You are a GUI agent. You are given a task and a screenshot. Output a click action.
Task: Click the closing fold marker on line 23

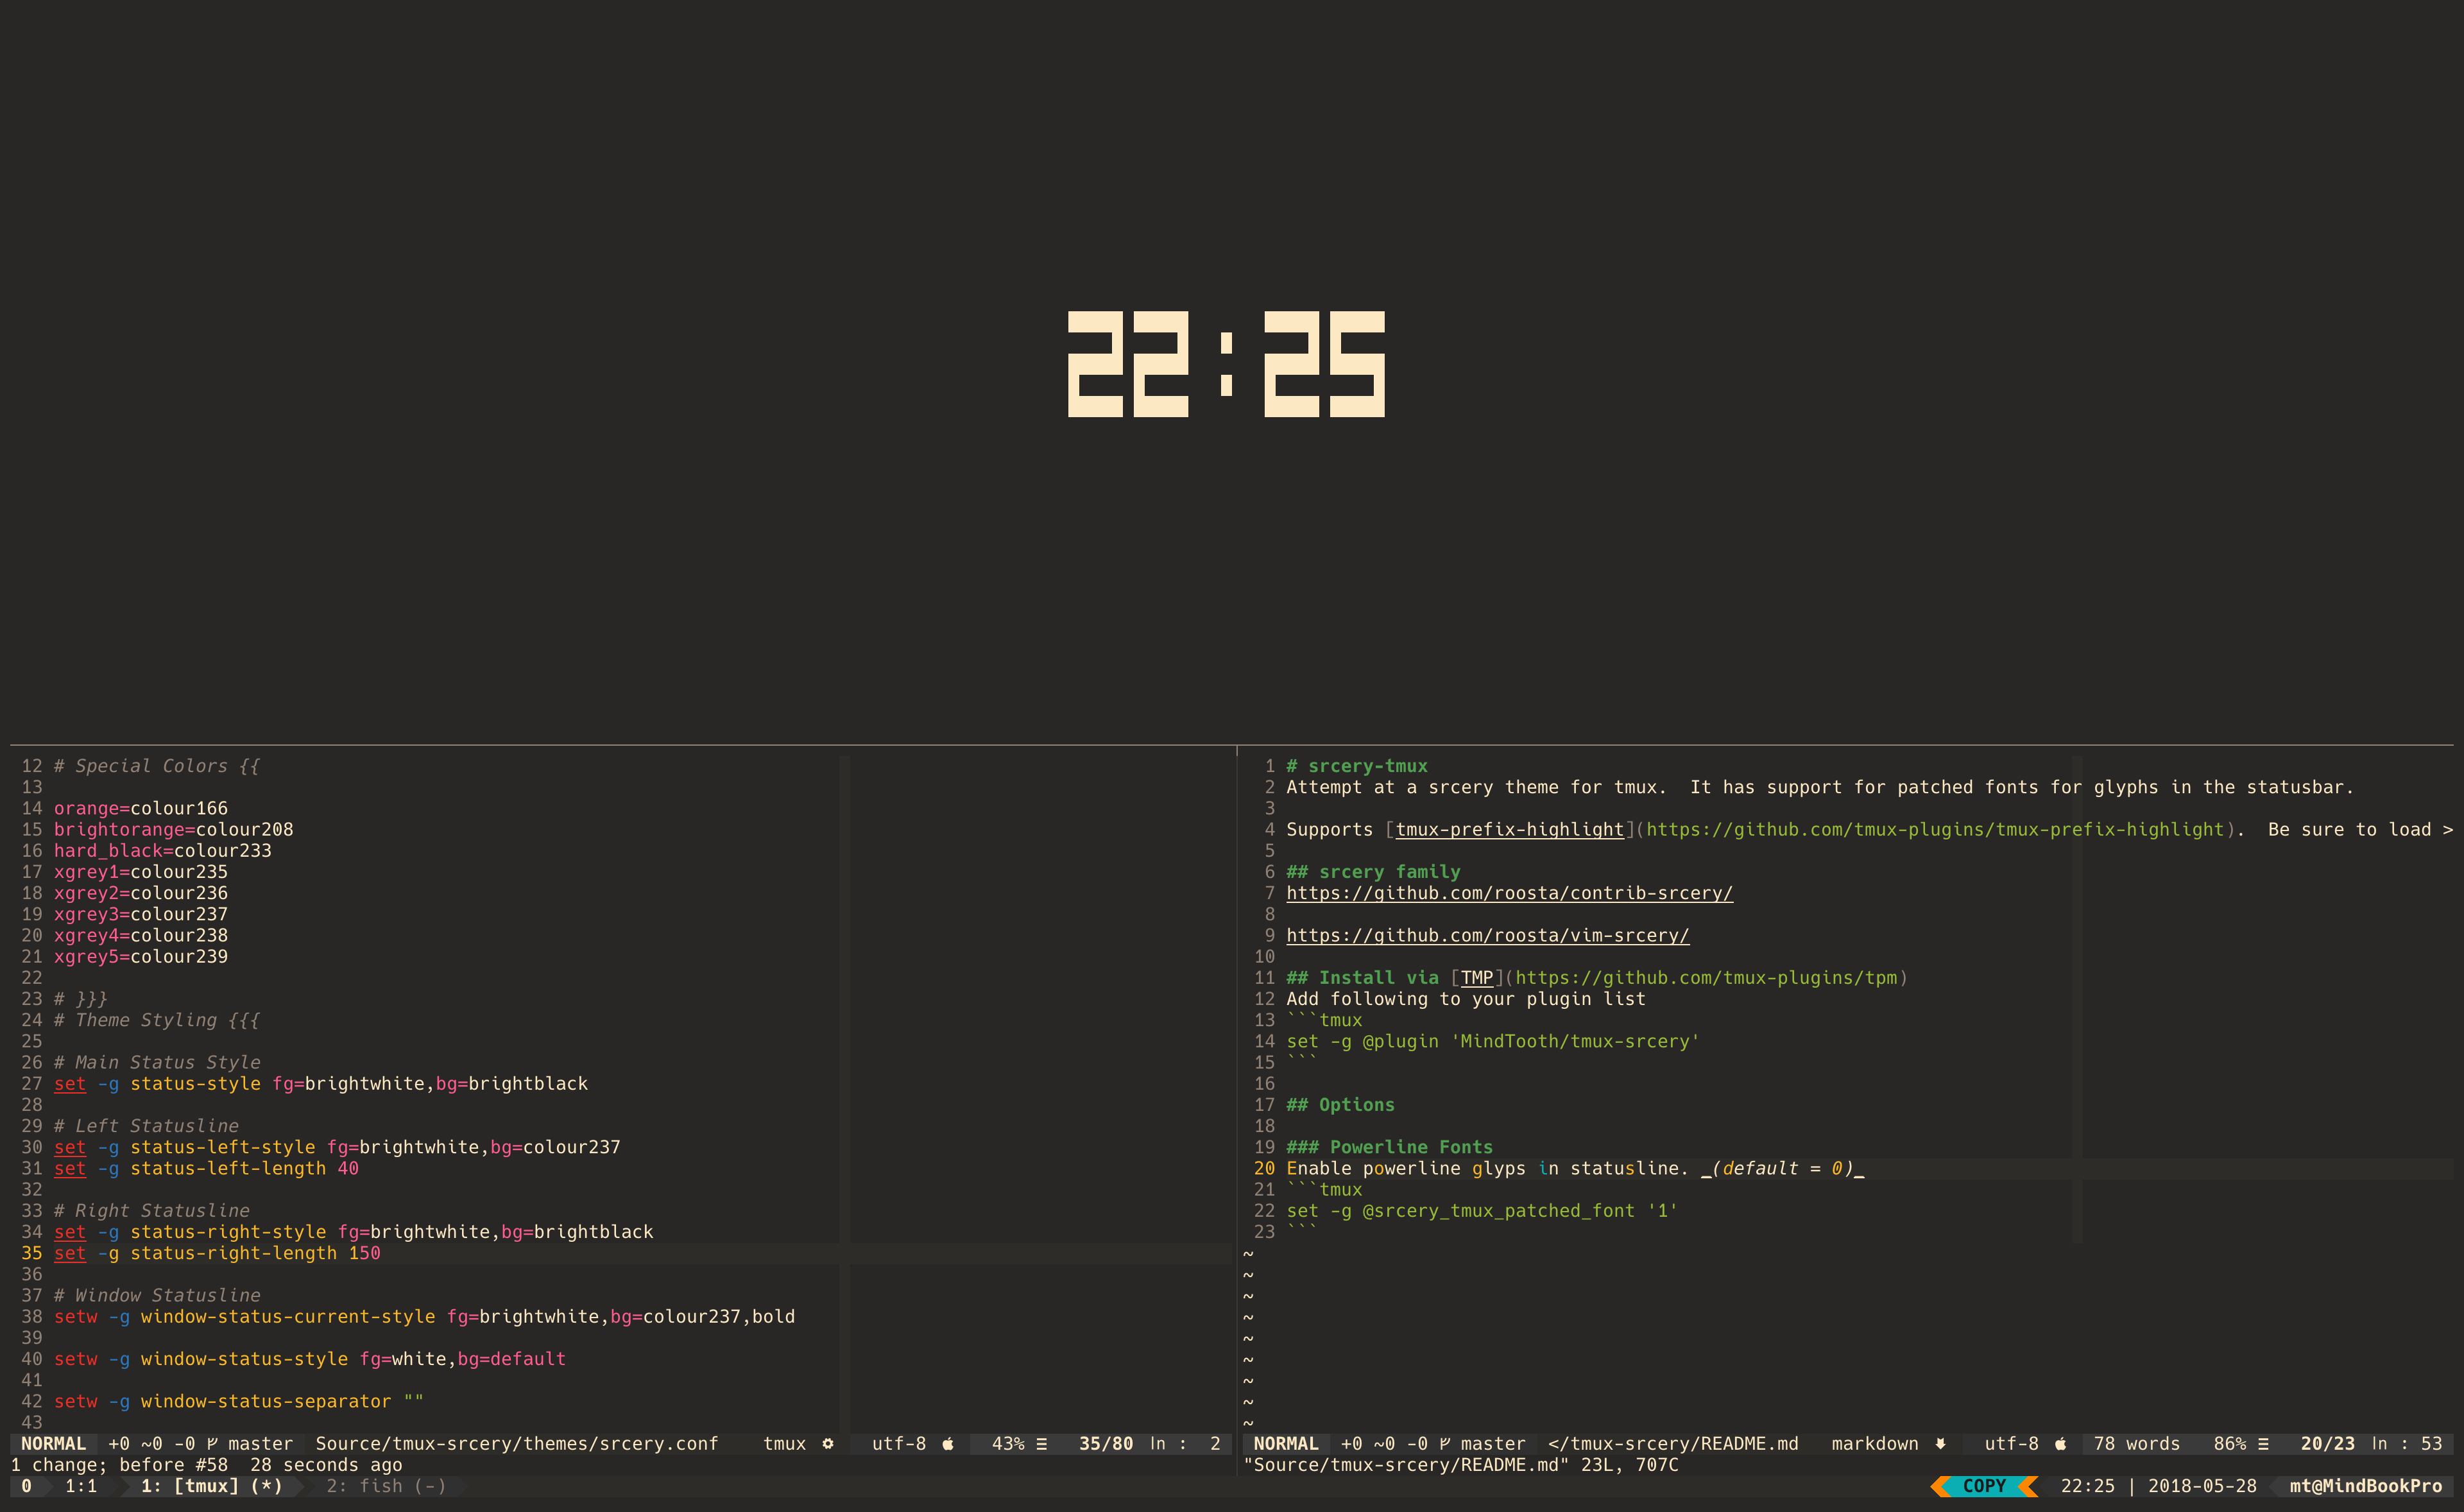(81, 998)
